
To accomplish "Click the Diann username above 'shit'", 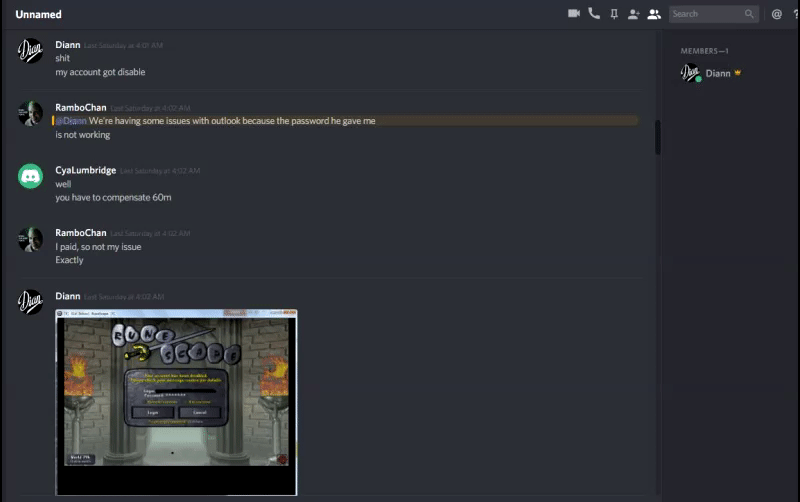I will tap(68, 45).
